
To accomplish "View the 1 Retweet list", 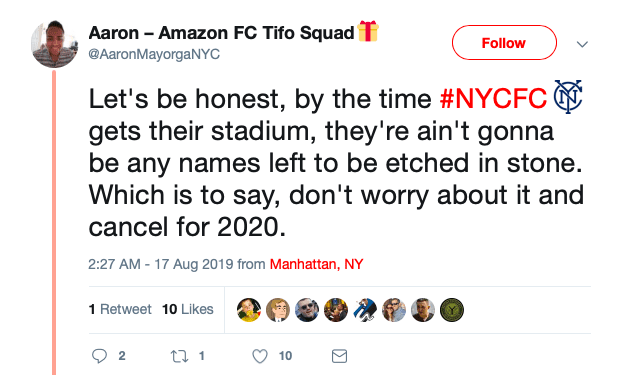I will pos(120,309).
